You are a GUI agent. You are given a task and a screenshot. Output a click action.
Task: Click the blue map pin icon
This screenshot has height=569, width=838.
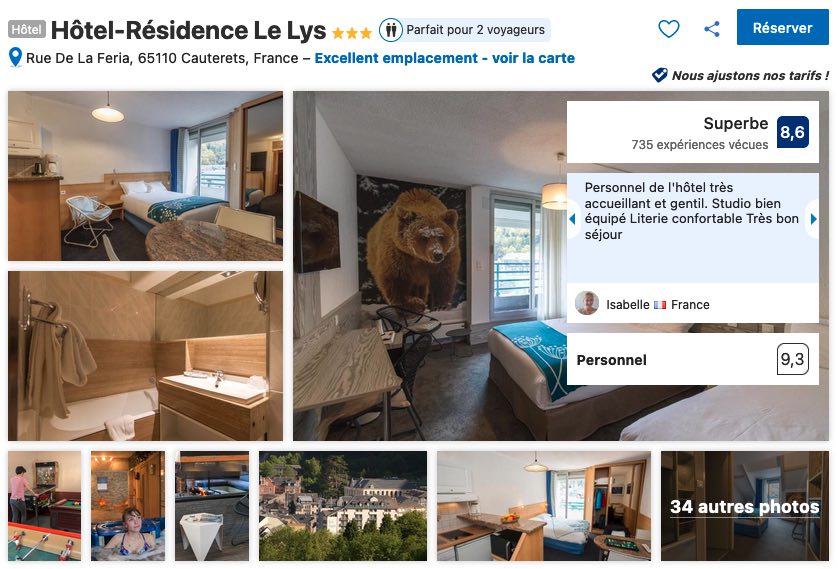15,58
